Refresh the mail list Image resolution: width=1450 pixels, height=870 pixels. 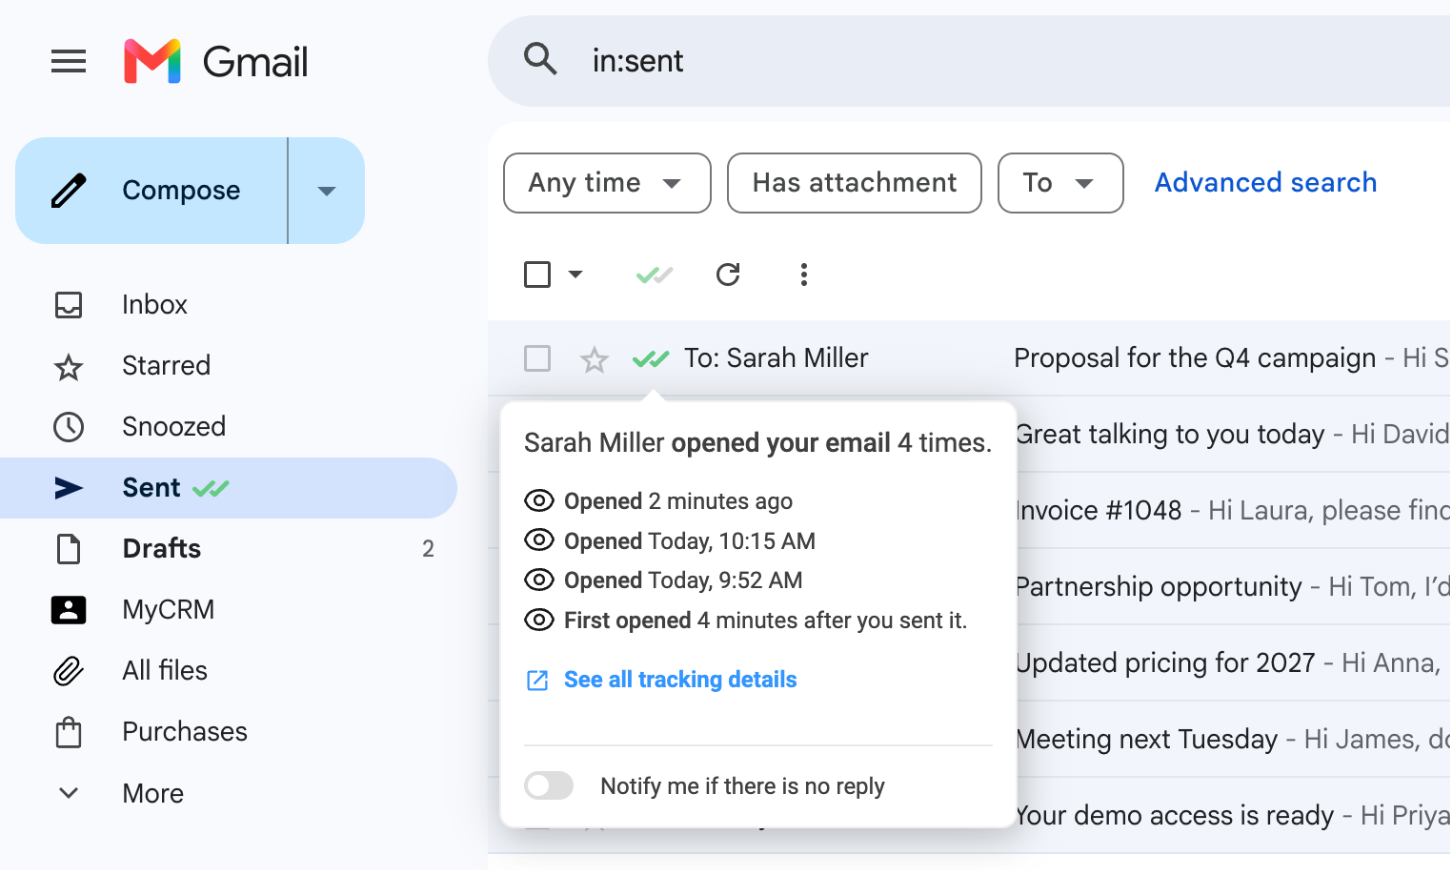pos(728,274)
